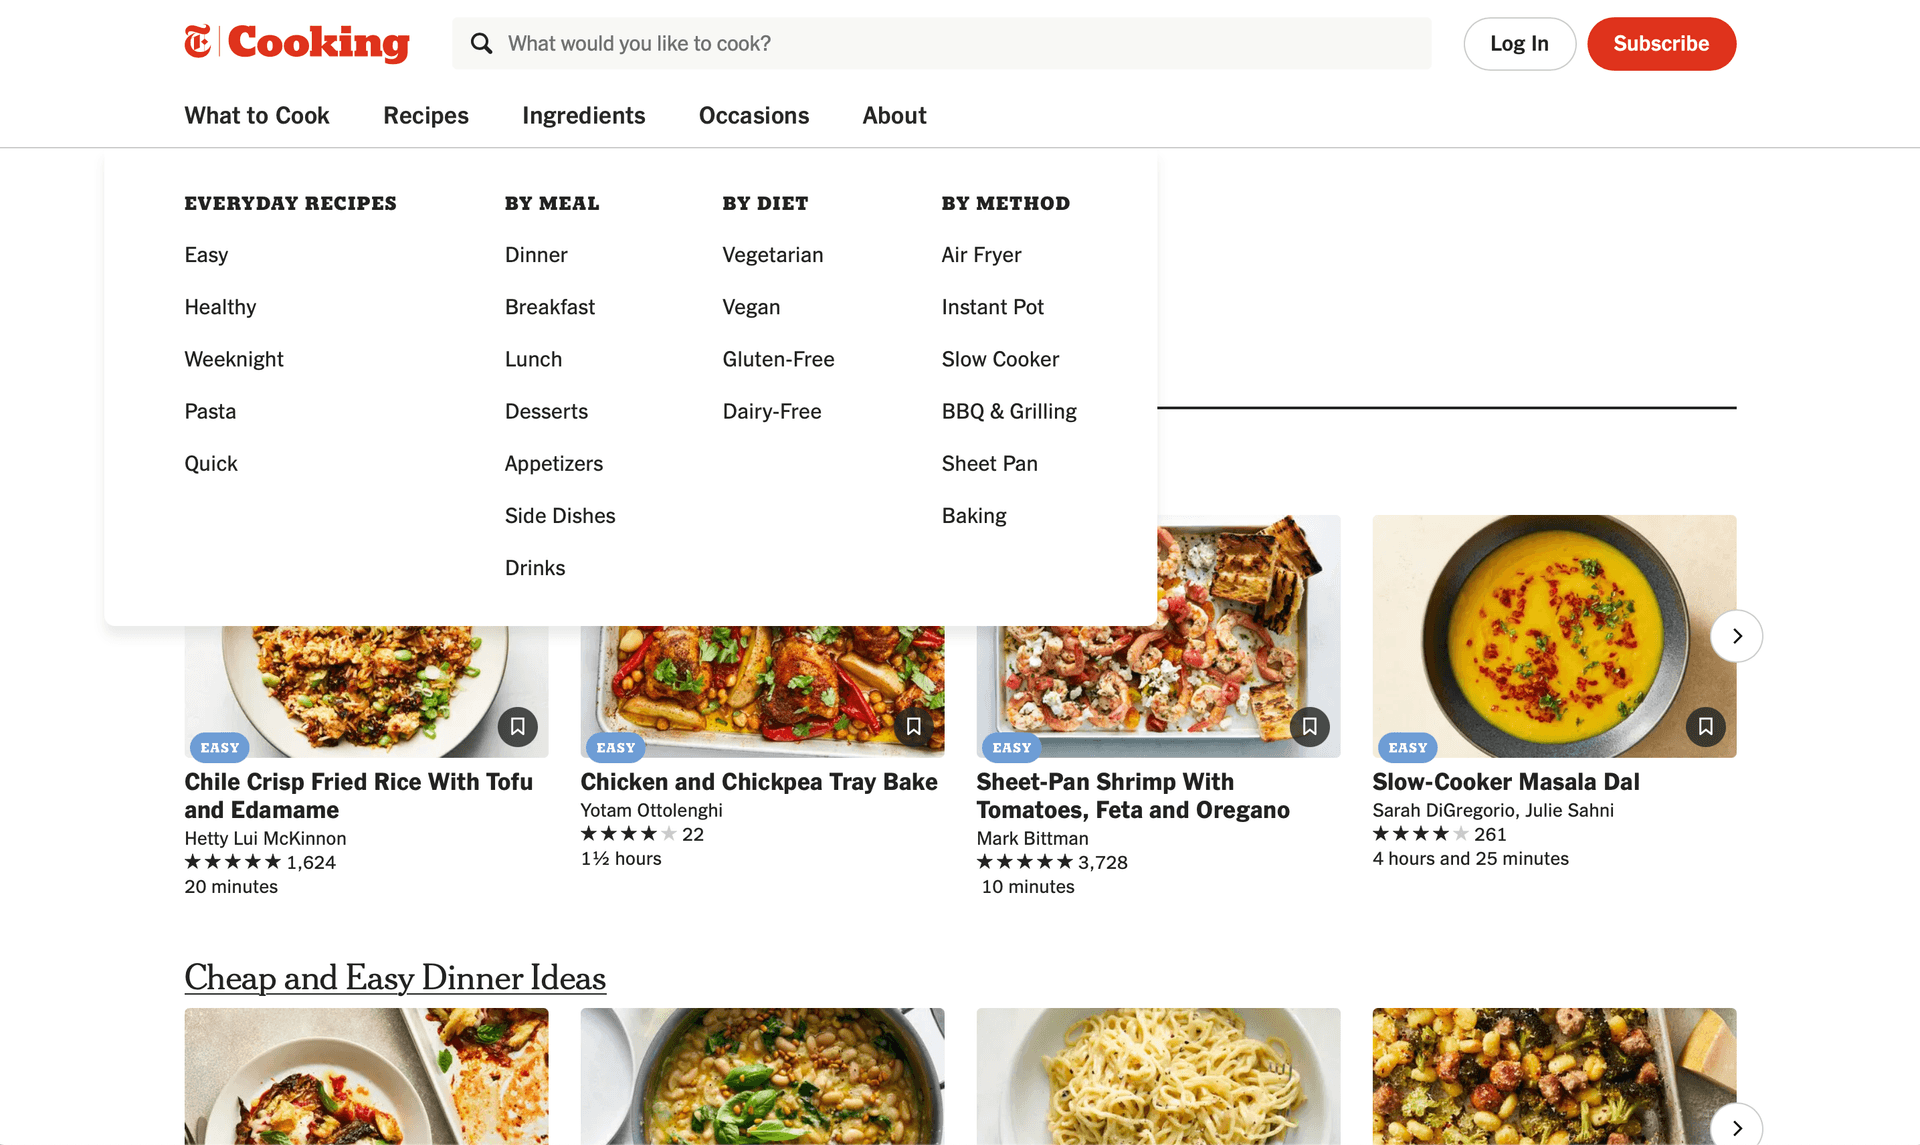Open Slow Cooker recipes under By Method

(x=1000, y=359)
